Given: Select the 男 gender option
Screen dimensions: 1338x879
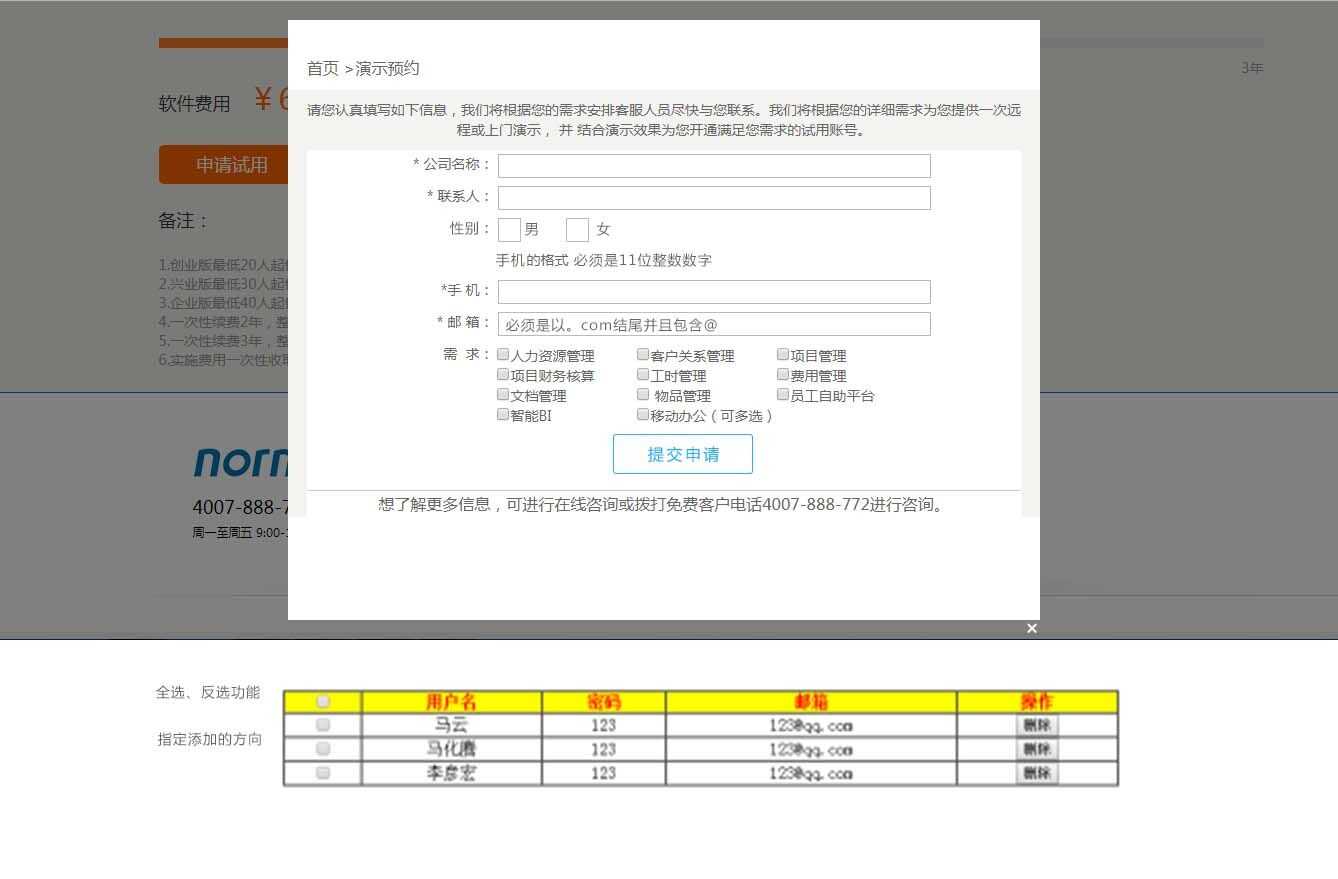Looking at the screenshot, I should 509,230.
